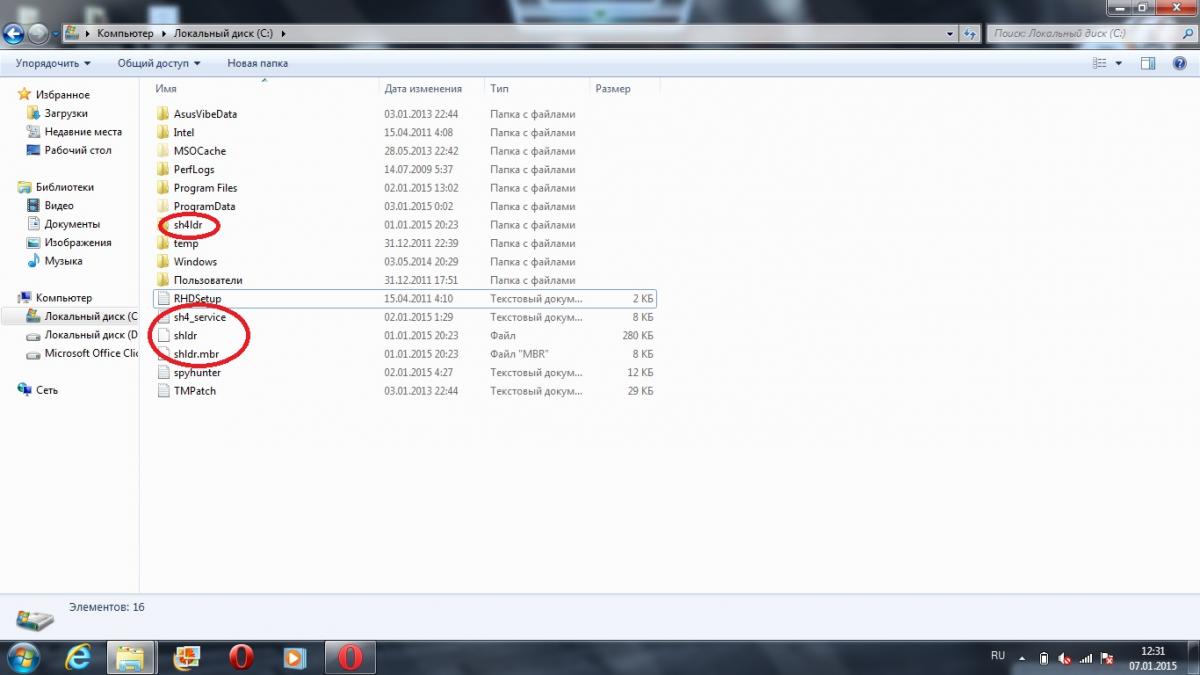Open Избранное in navigation pane
This screenshot has height=675, width=1200.
click(63, 95)
